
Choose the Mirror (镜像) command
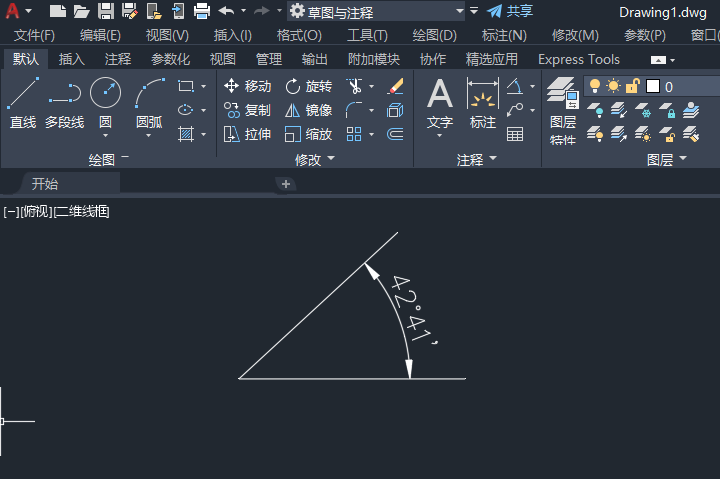(x=309, y=110)
